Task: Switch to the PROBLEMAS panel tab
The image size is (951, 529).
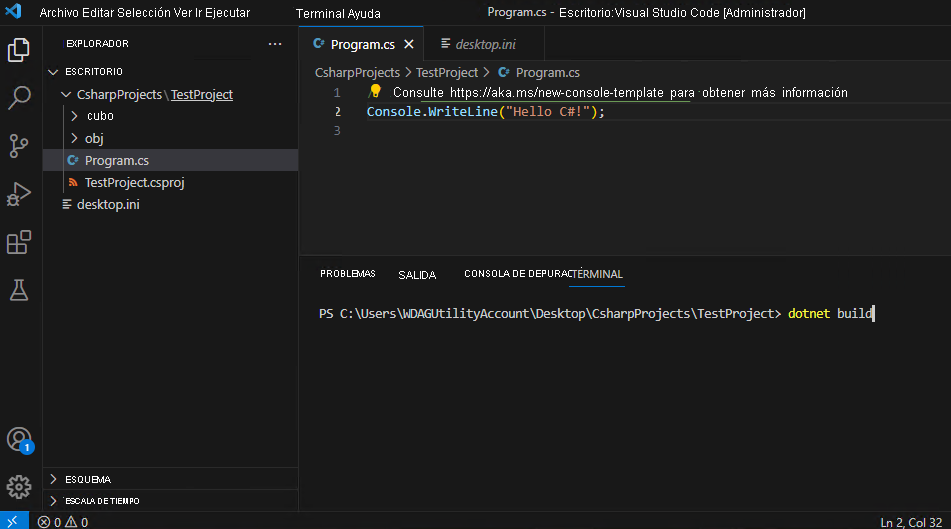Action: 348,274
